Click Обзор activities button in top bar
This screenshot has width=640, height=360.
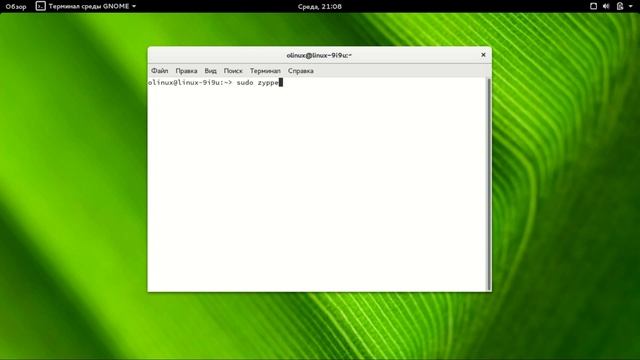click(16, 6)
